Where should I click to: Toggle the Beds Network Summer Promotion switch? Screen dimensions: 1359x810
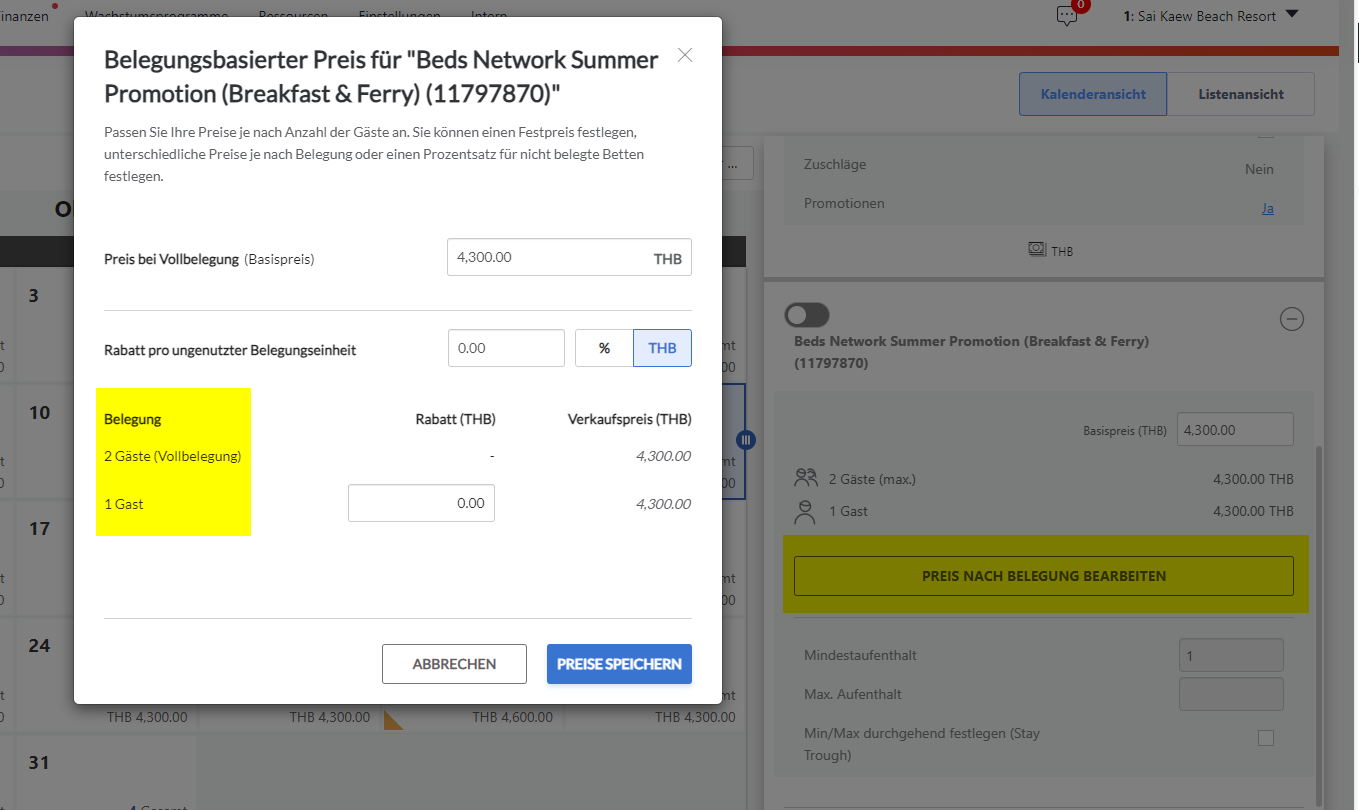pyautogui.click(x=808, y=316)
